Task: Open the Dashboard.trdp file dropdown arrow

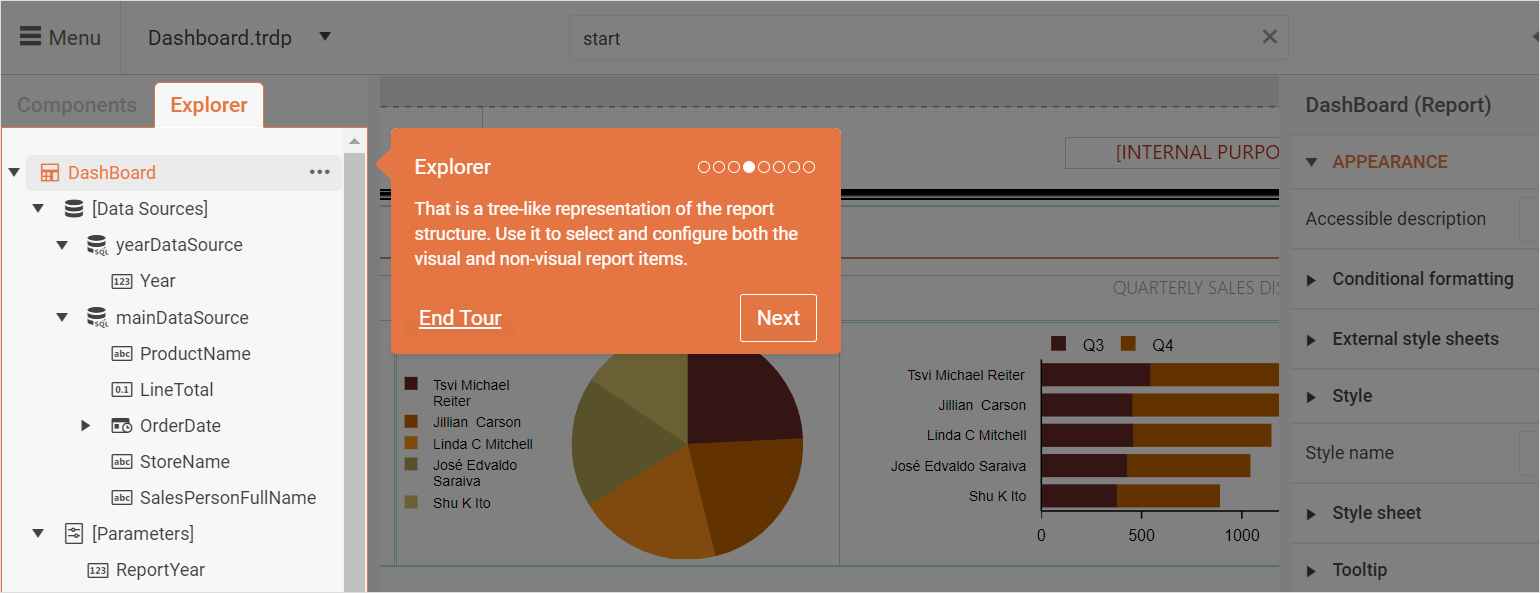Action: coord(325,37)
